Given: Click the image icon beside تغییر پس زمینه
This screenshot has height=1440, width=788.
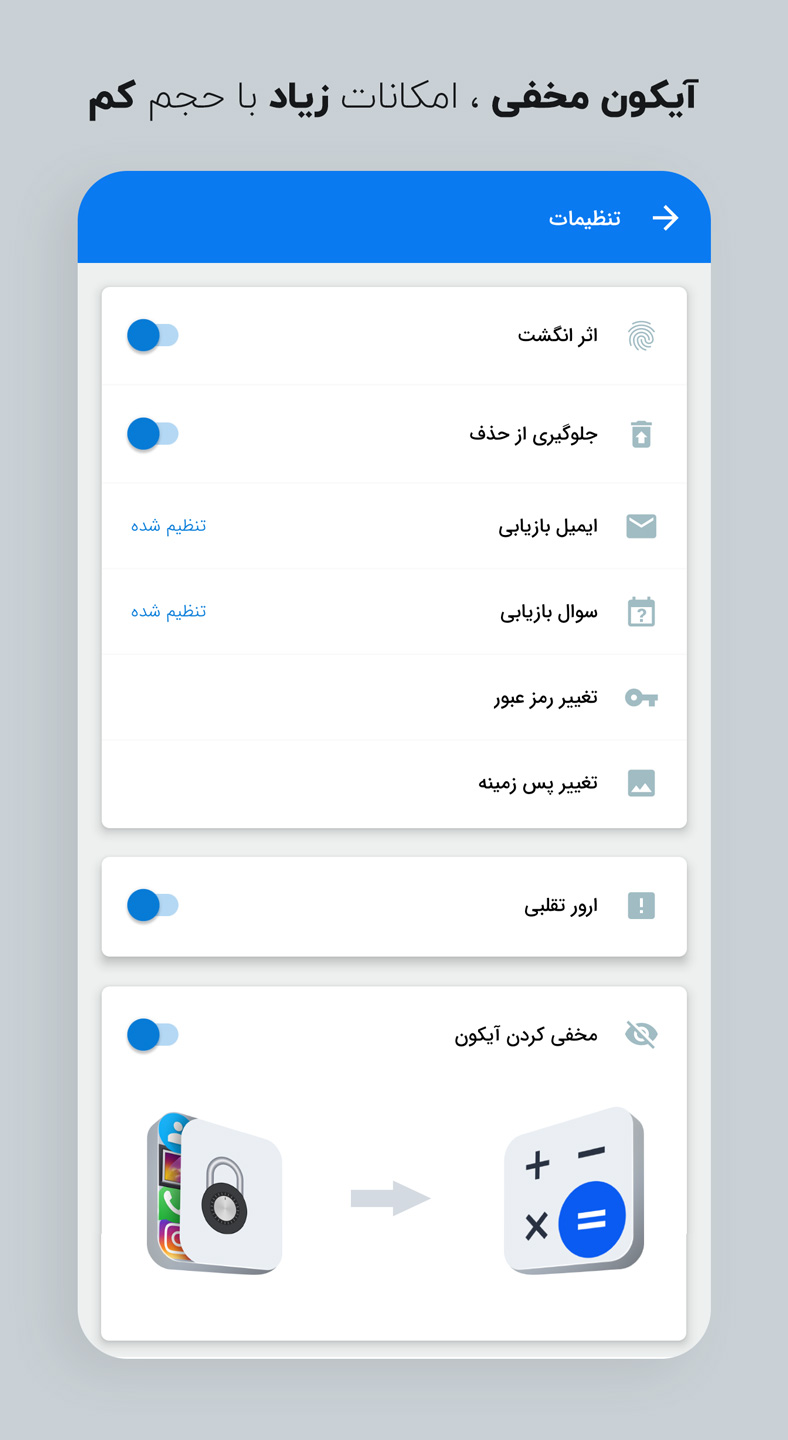Looking at the screenshot, I should click(x=641, y=783).
